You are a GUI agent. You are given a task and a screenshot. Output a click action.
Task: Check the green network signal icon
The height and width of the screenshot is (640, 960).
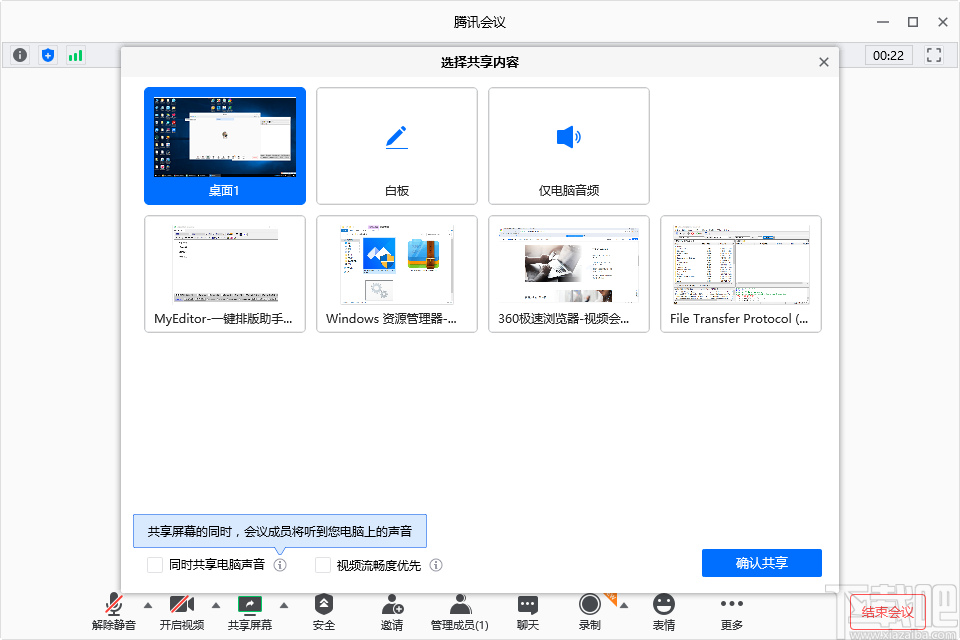point(75,55)
